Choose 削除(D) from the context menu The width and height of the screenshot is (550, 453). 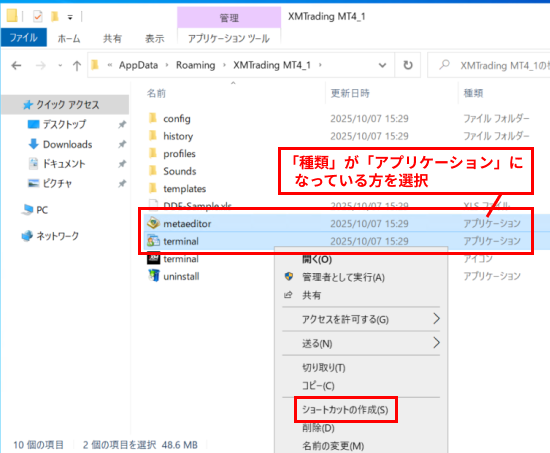(x=318, y=428)
